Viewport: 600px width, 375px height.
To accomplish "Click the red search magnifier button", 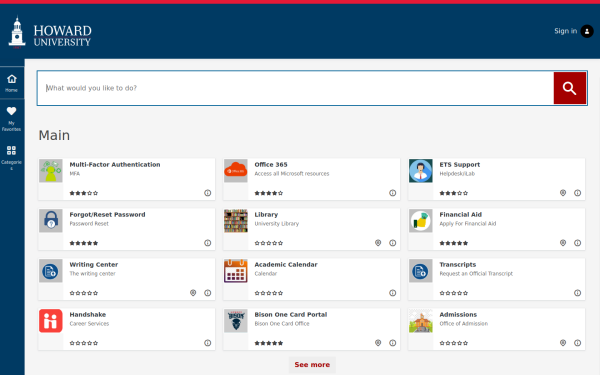I will tap(569, 88).
